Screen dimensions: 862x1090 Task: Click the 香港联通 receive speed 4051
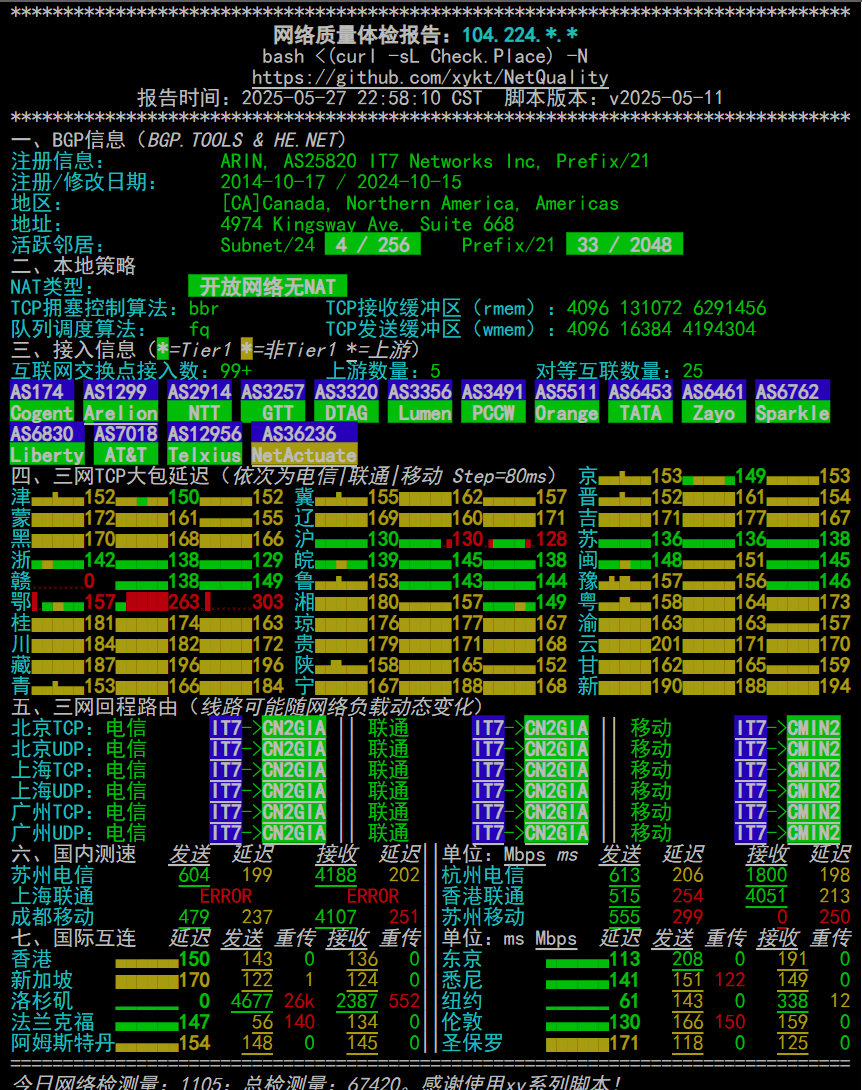tap(766, 896)
